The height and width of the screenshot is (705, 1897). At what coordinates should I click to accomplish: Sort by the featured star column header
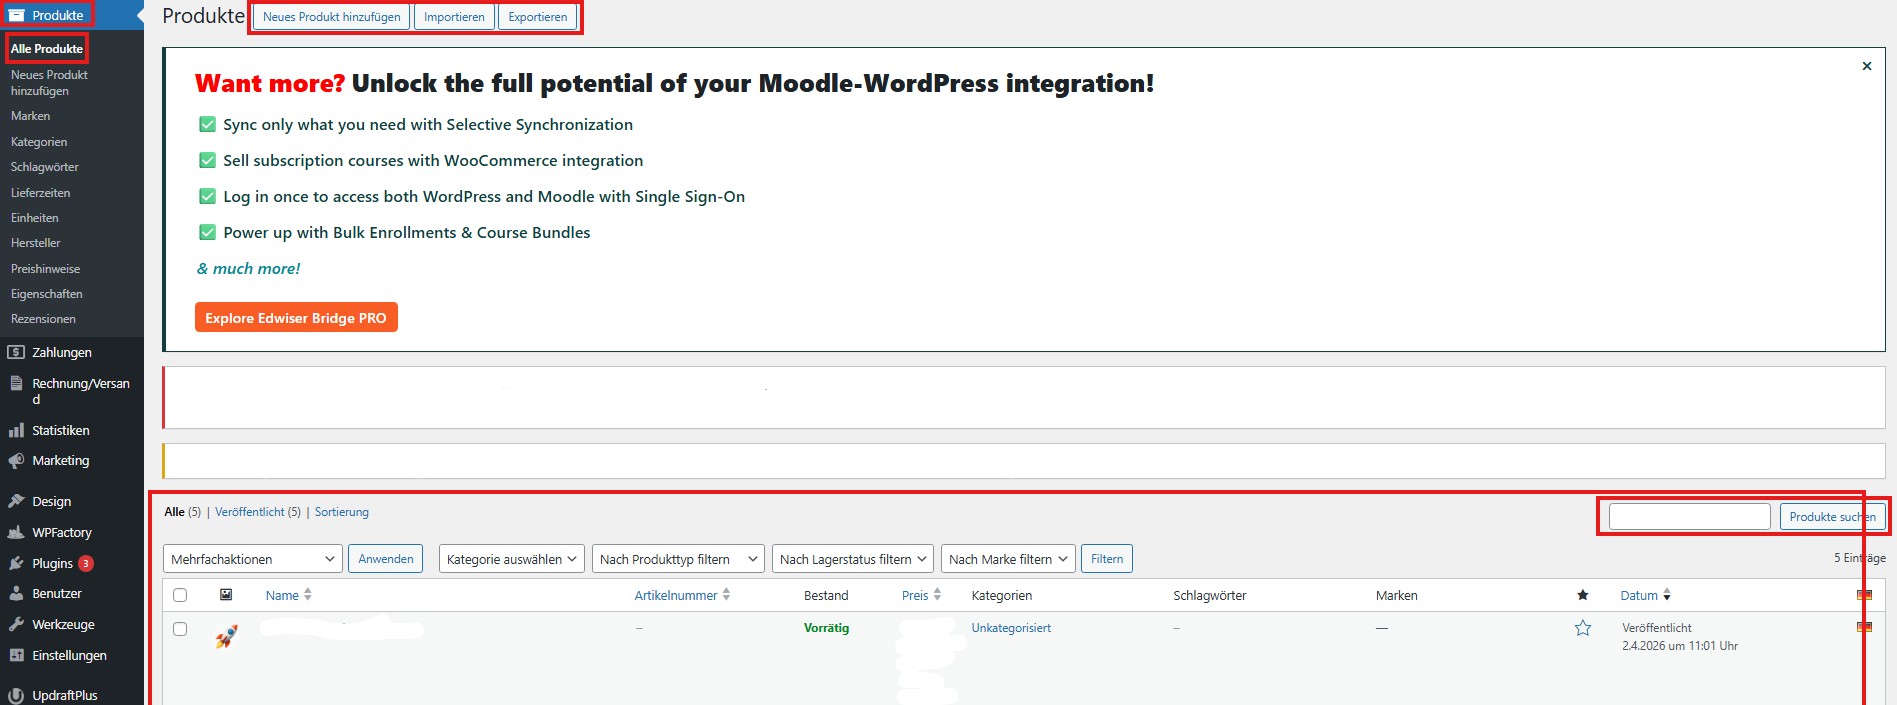[1583, 595]
